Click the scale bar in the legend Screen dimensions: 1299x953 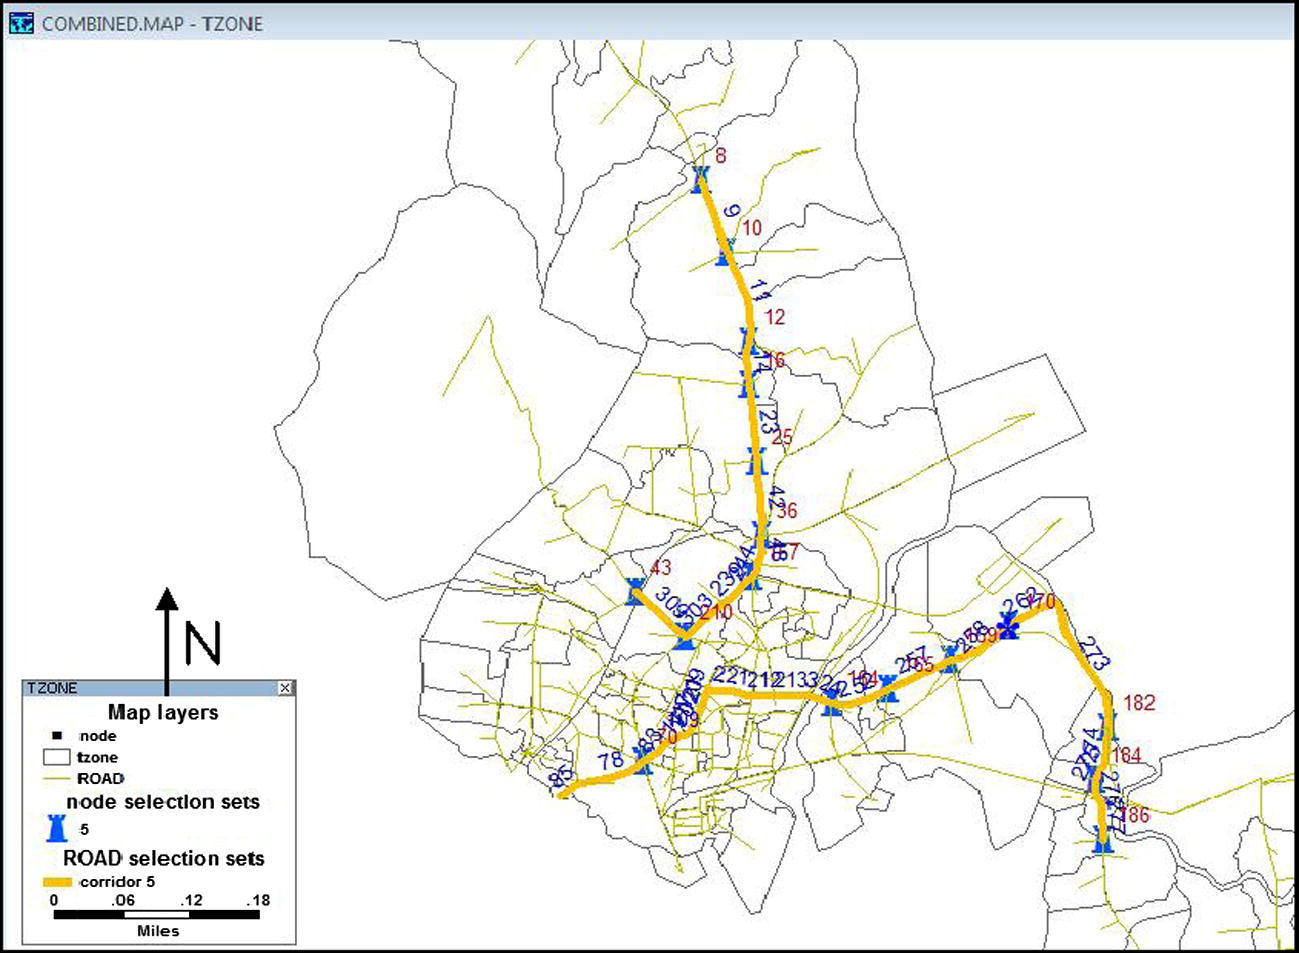coord(156,914)
